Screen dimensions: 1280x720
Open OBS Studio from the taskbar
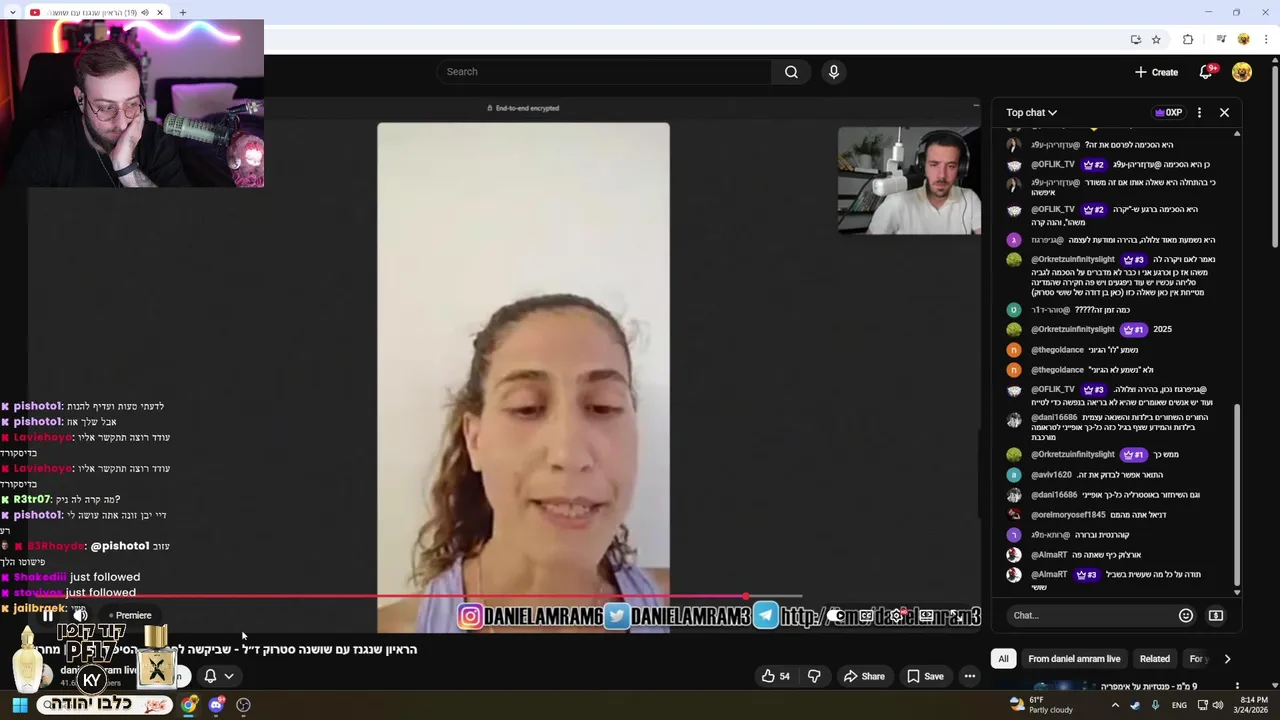point(243,705)
